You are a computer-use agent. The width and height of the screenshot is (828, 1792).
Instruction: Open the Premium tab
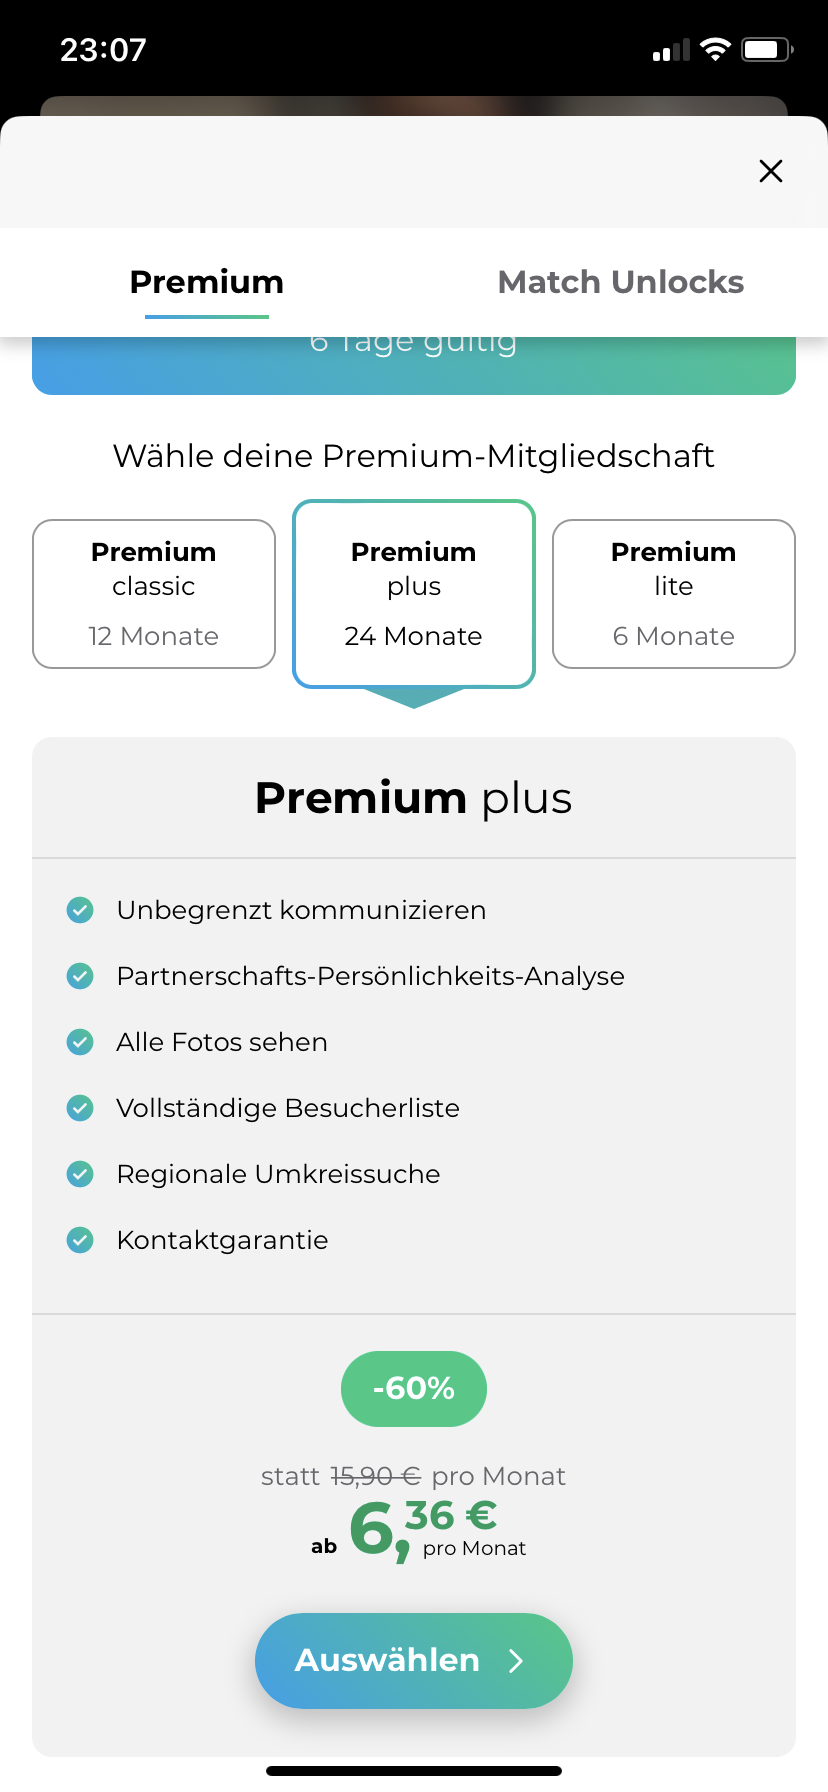coord(205,281)
